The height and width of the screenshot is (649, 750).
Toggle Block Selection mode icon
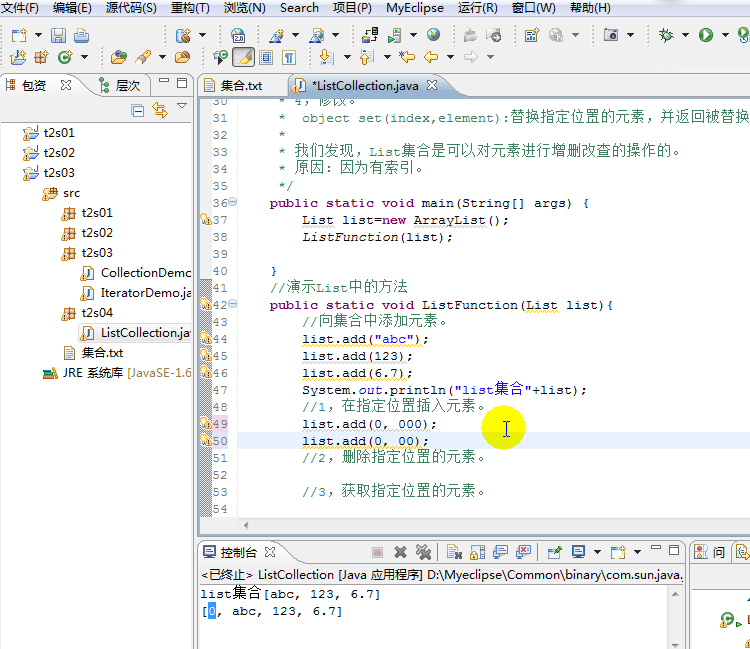click(266, 57)
